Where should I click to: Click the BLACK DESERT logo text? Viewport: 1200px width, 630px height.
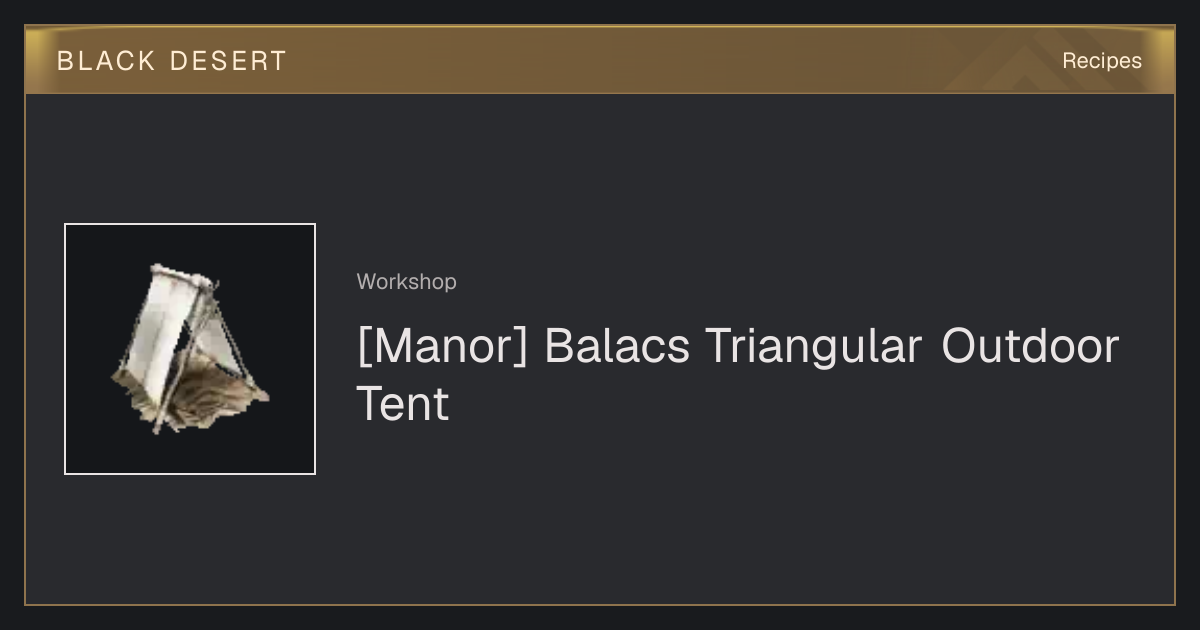(172, 61)
